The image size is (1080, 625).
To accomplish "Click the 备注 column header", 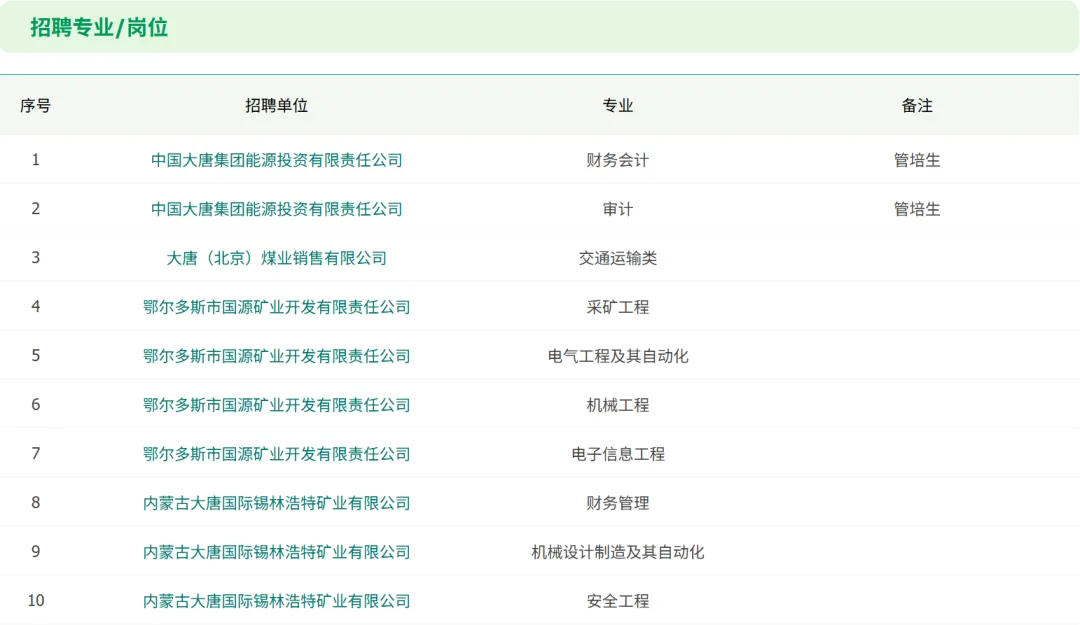I will point(917,105).
